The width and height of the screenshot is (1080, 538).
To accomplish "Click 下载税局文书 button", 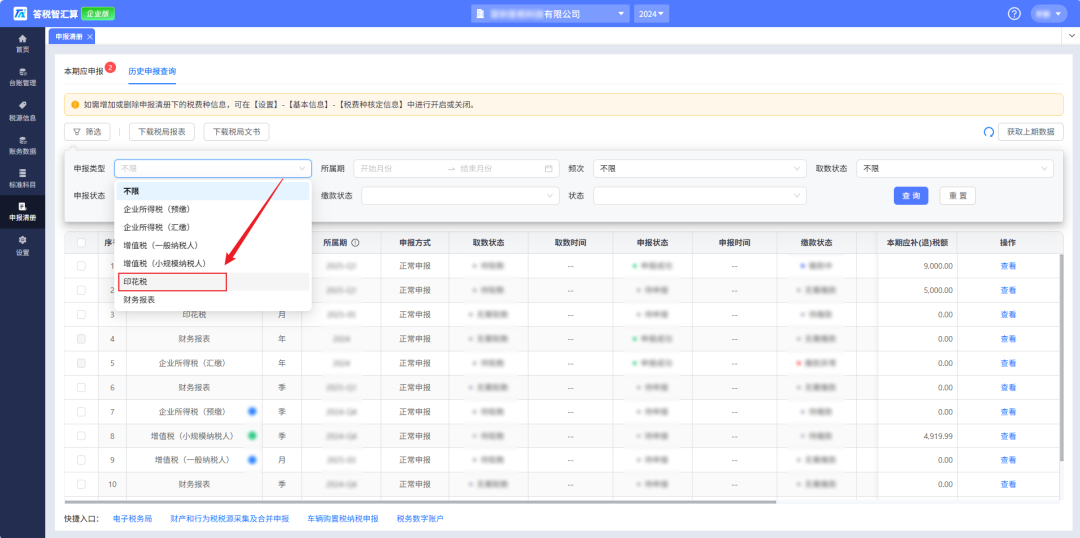I will click(x=236, y=132).
